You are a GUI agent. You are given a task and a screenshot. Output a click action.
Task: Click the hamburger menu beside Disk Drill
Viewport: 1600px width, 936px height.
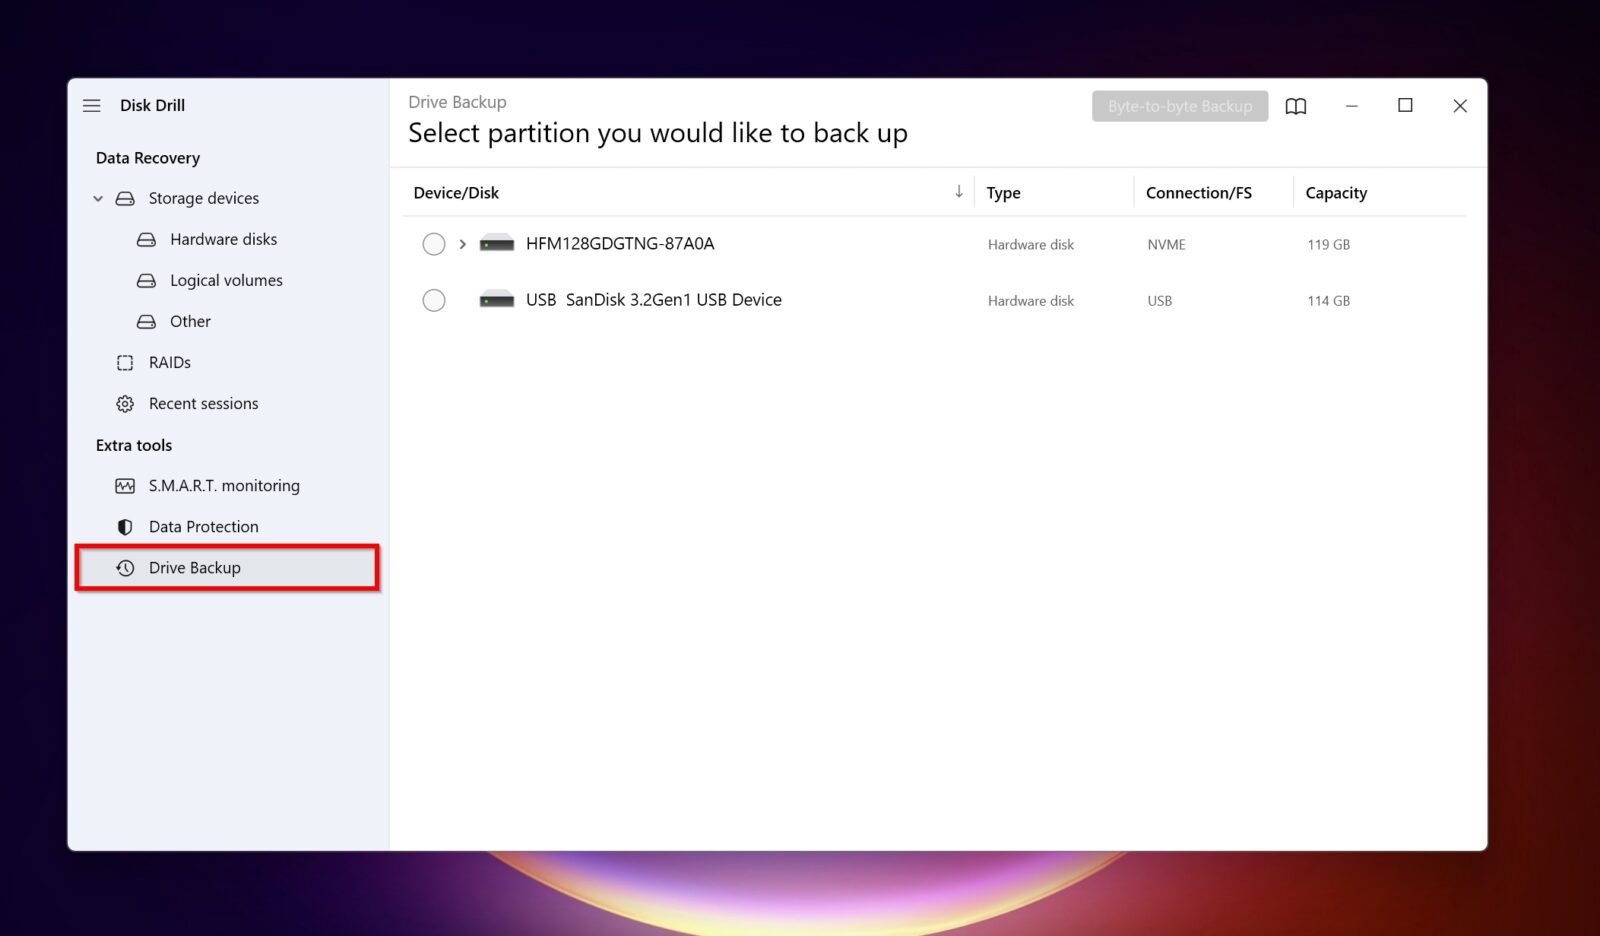coord(91,105)
